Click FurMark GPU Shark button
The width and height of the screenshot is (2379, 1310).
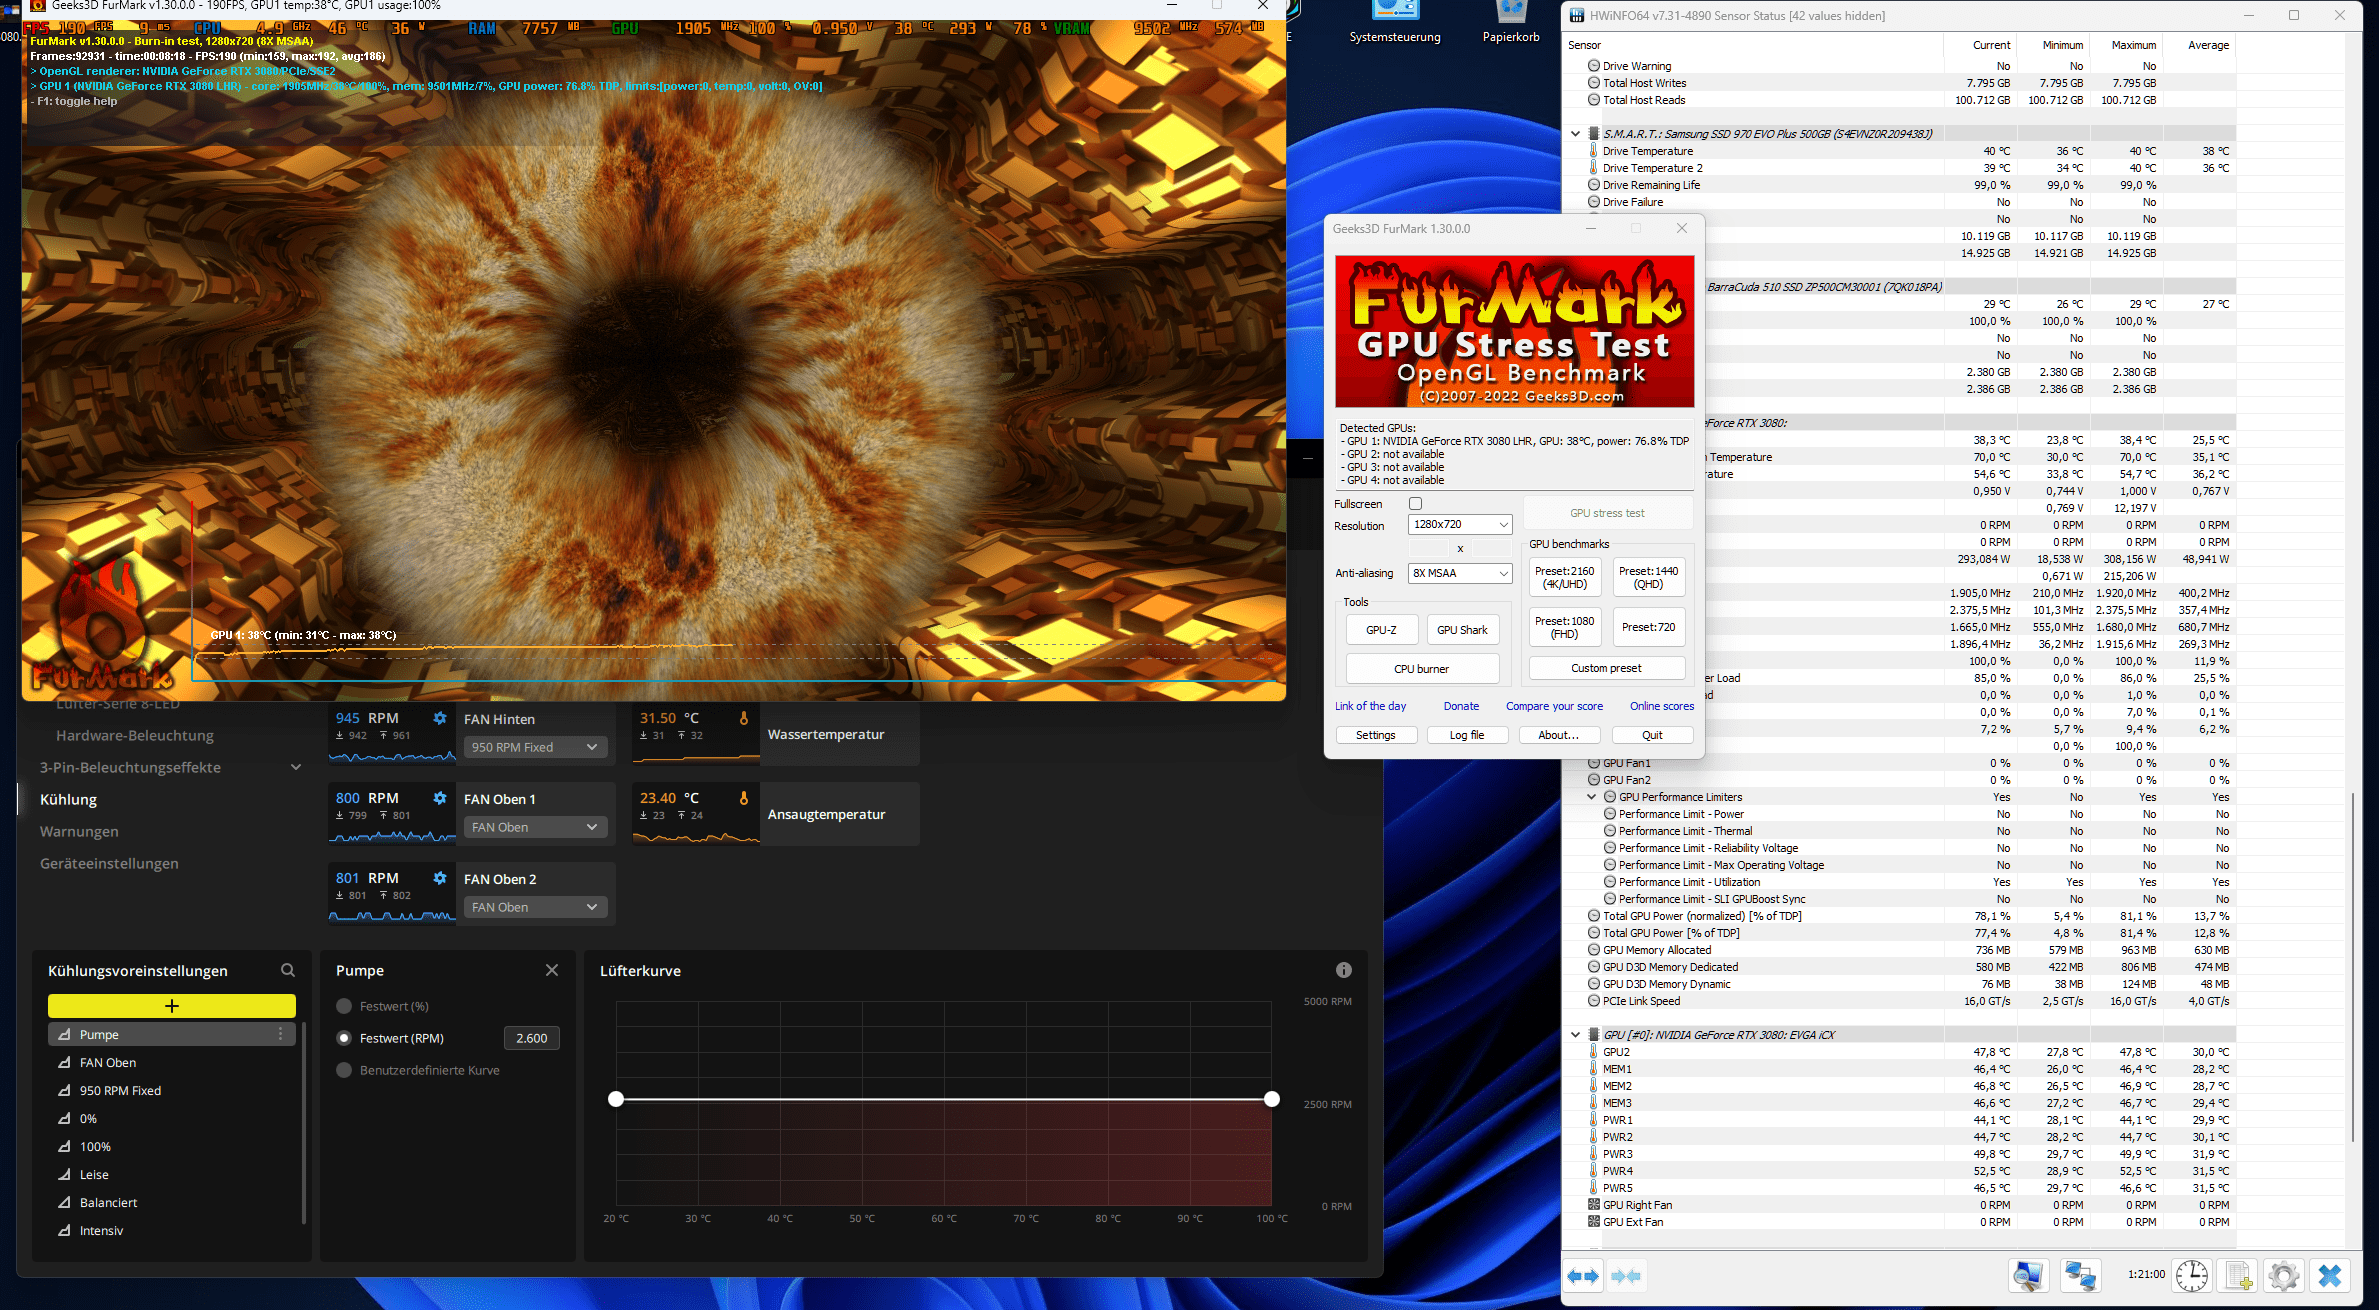click(1462, 630)
